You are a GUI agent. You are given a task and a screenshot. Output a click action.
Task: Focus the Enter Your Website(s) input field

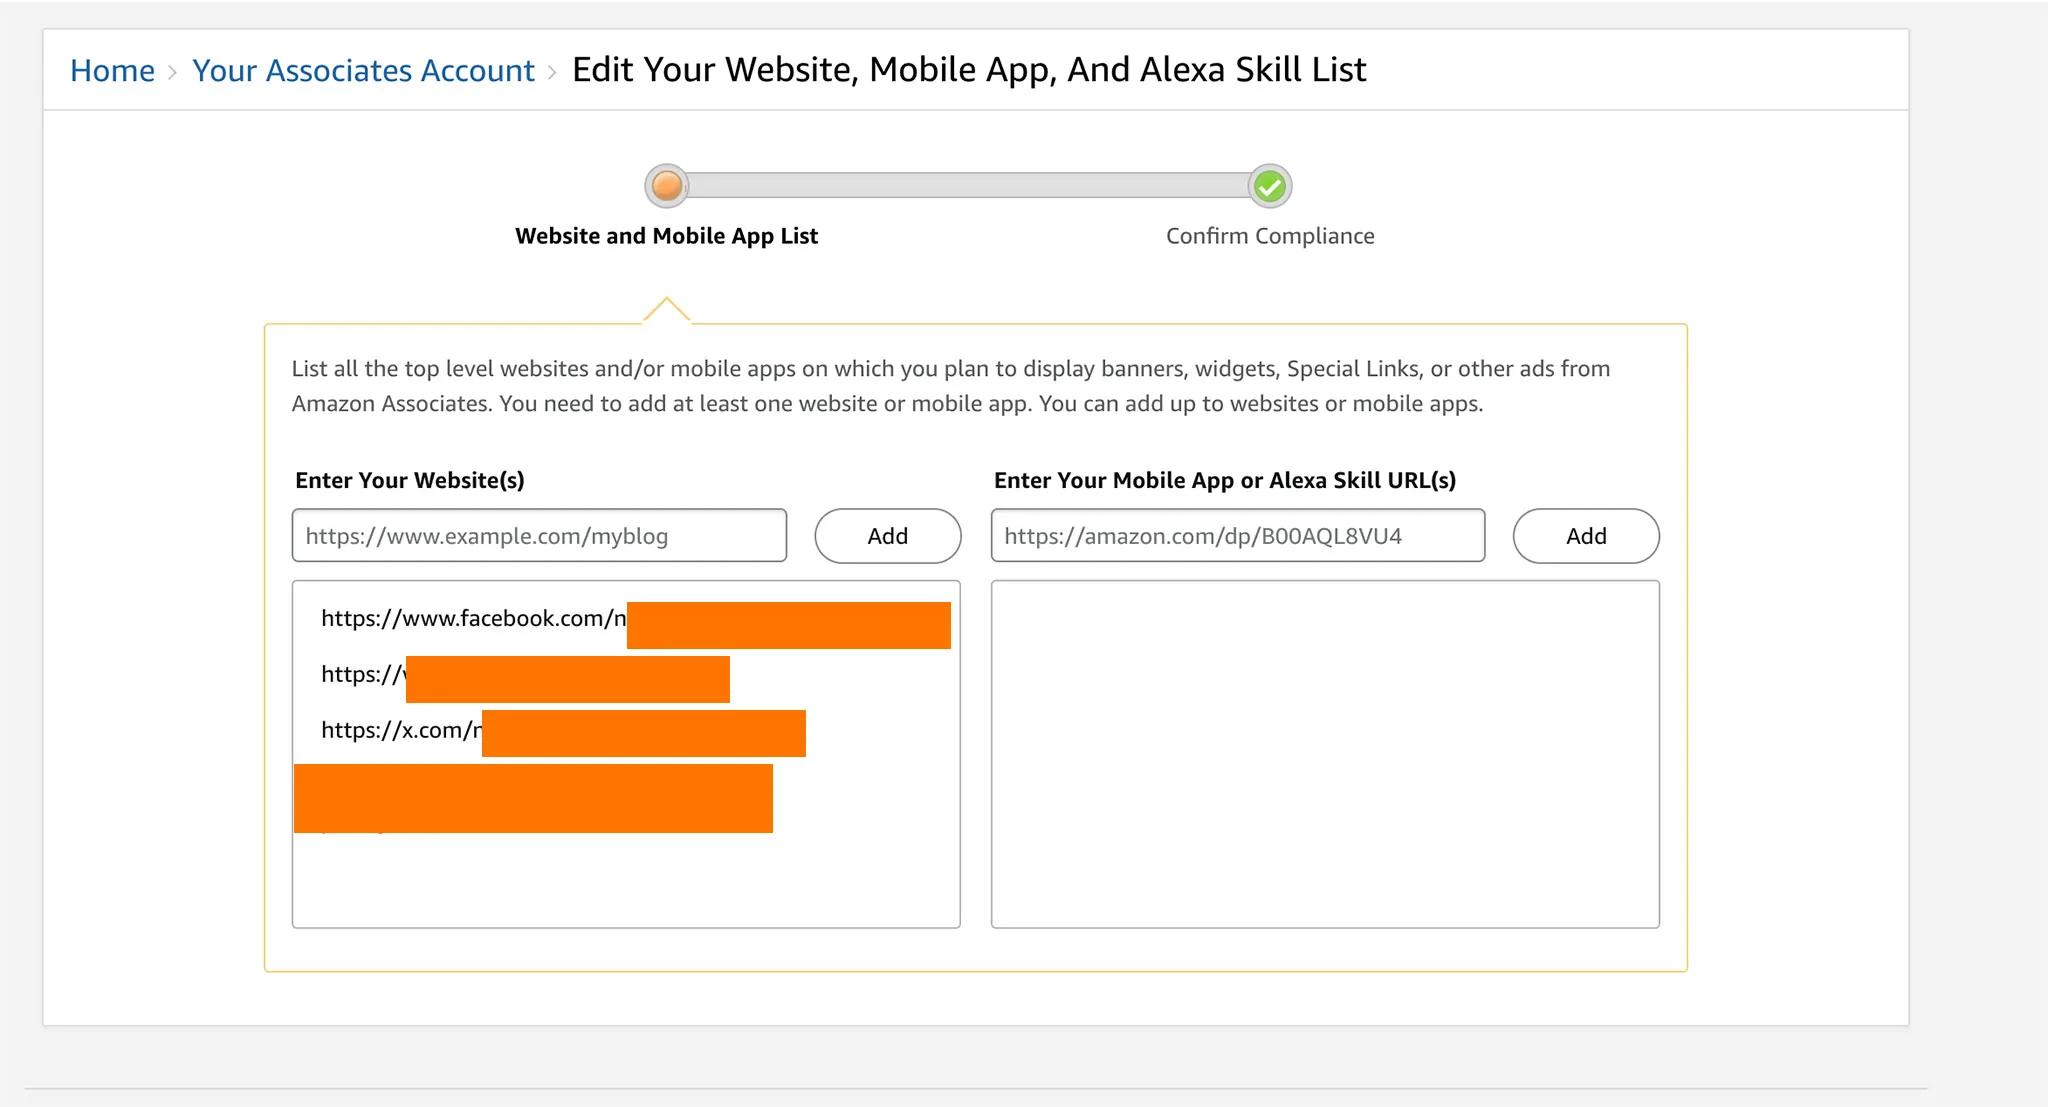[539, 536]
